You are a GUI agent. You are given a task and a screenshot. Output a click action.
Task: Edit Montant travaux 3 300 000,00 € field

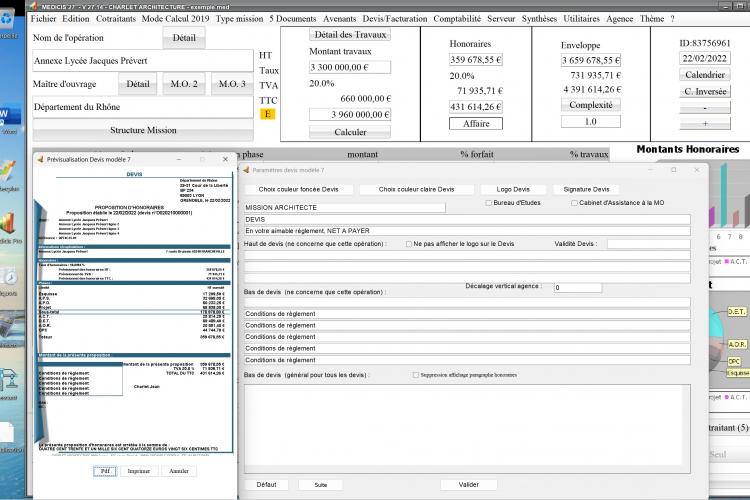click(350, 67)
